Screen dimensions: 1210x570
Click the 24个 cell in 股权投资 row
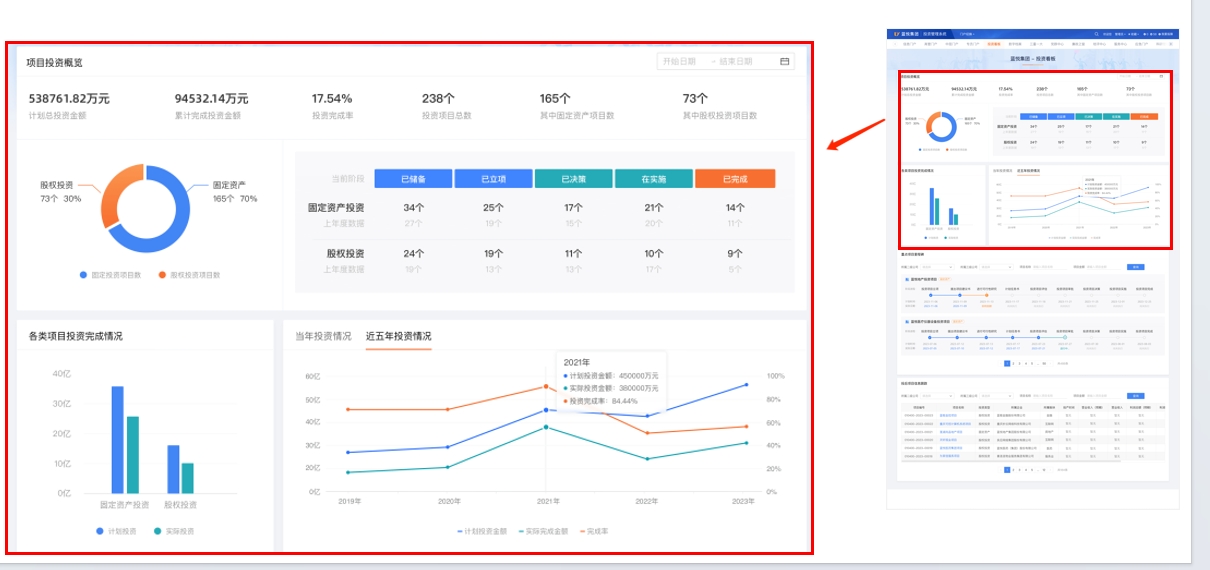point(414,254)
